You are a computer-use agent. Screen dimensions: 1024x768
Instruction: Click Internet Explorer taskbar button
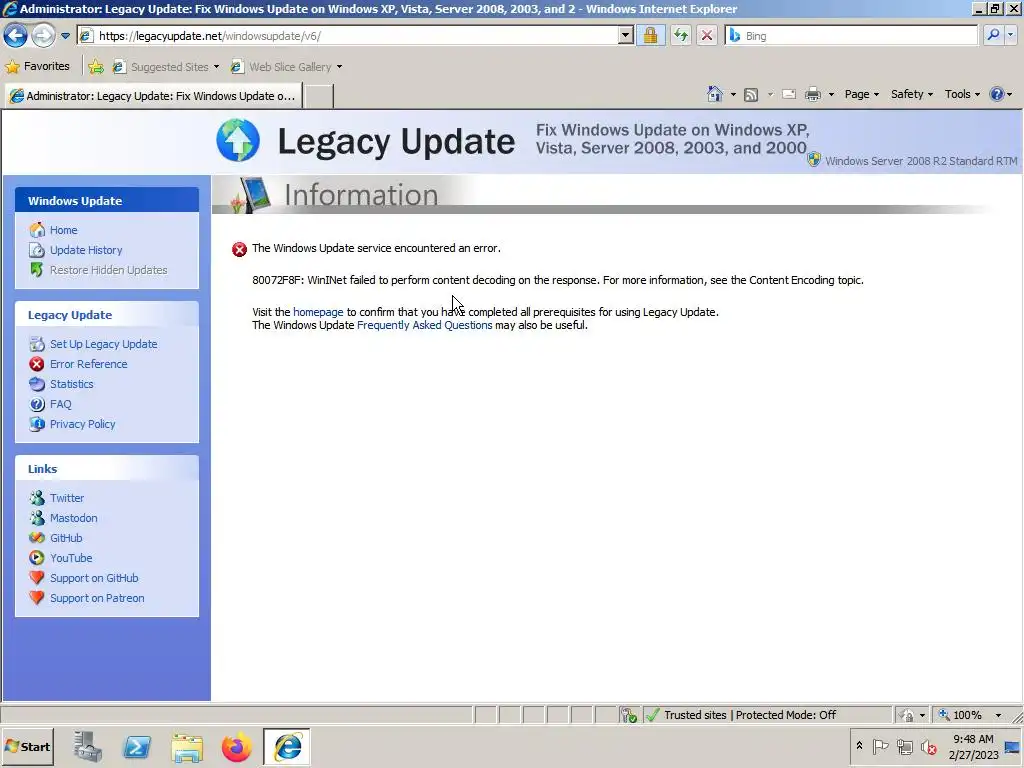(x=287, y=747)
